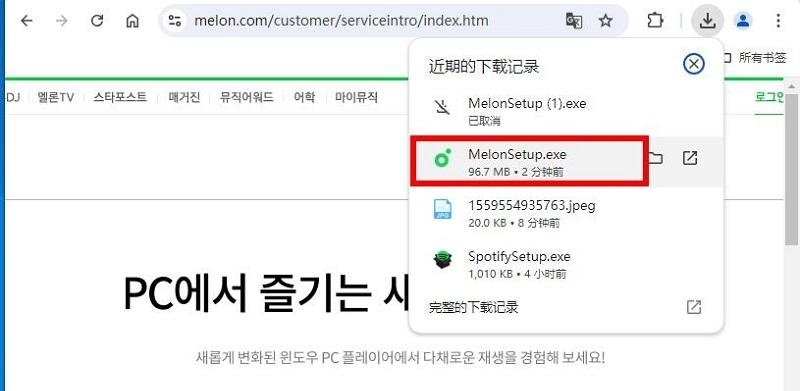
Task: Open the 어학 menu item
Action: [305, 97]
